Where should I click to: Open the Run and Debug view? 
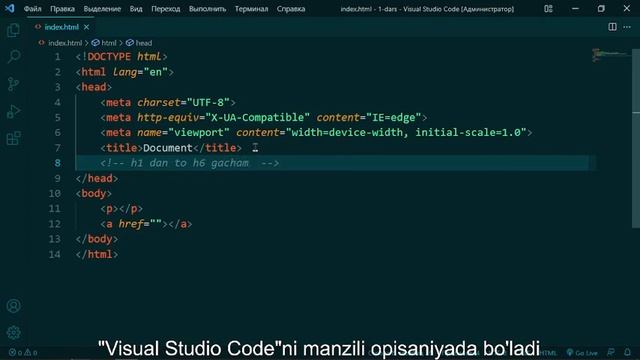coord(13,111)
